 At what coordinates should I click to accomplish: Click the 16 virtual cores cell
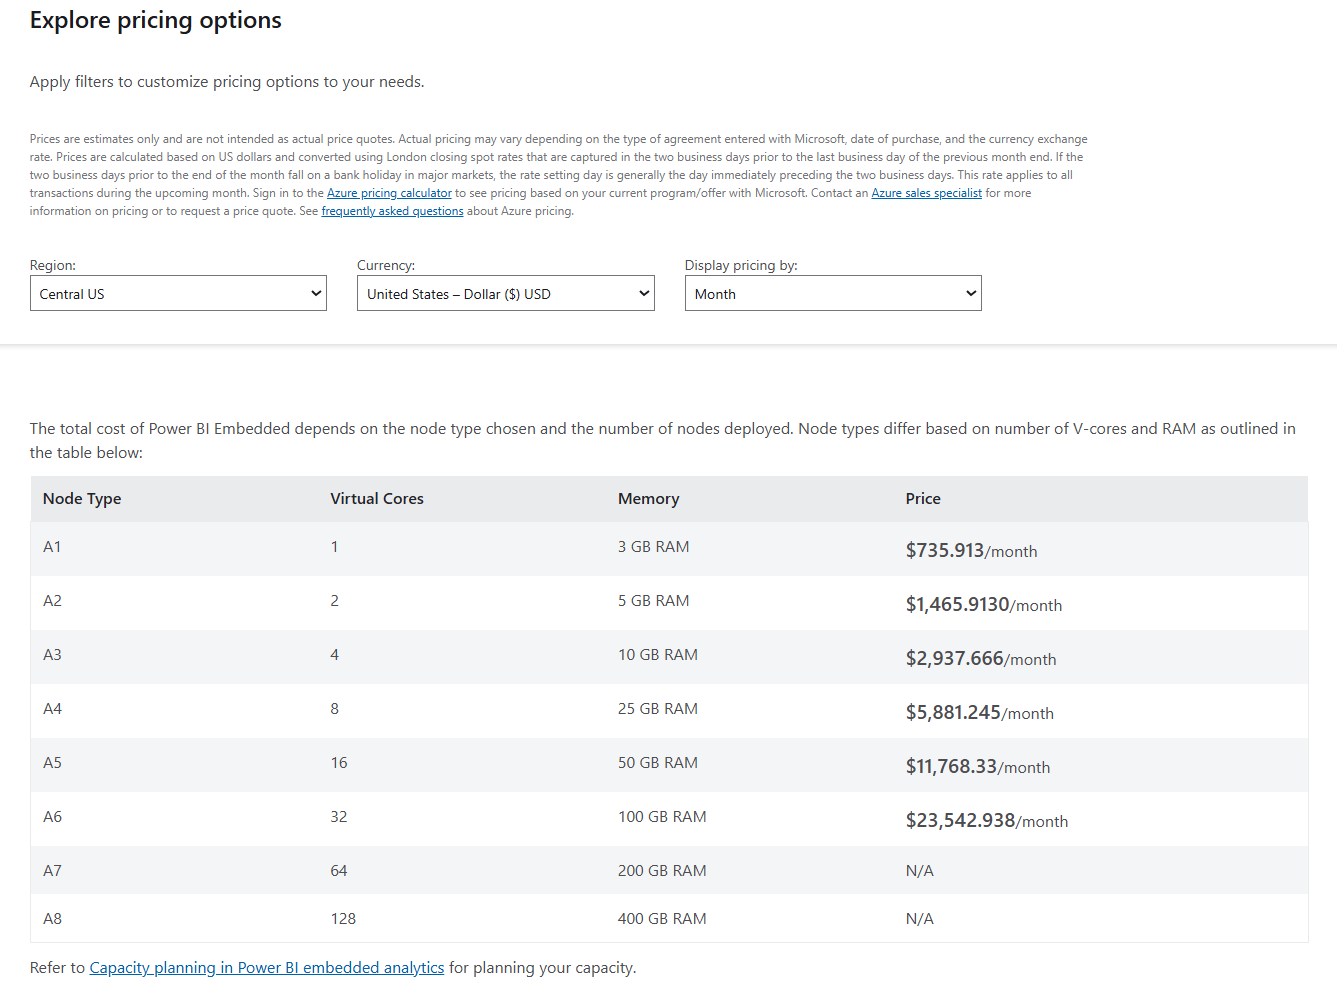coord(339,763)
